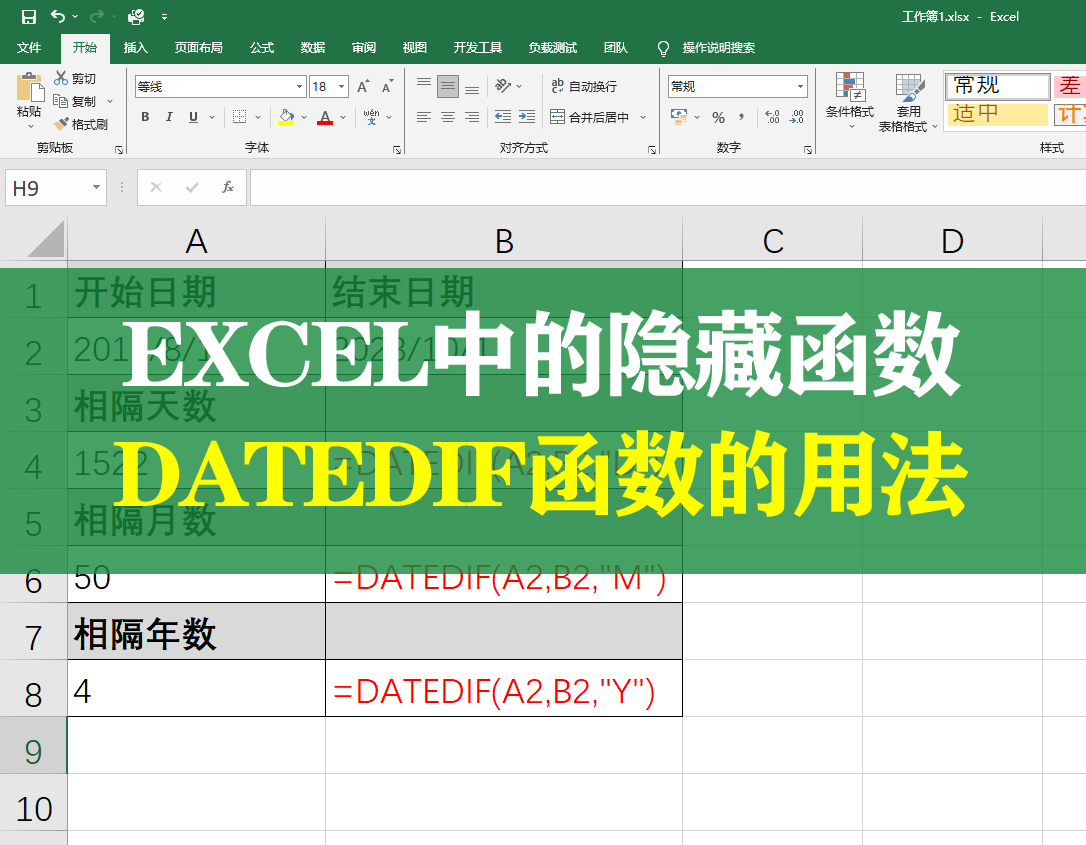This screenshot has height=845, width=1086.
Task: Click the yellow Fill Color bucket
Action: click(286, 116)
